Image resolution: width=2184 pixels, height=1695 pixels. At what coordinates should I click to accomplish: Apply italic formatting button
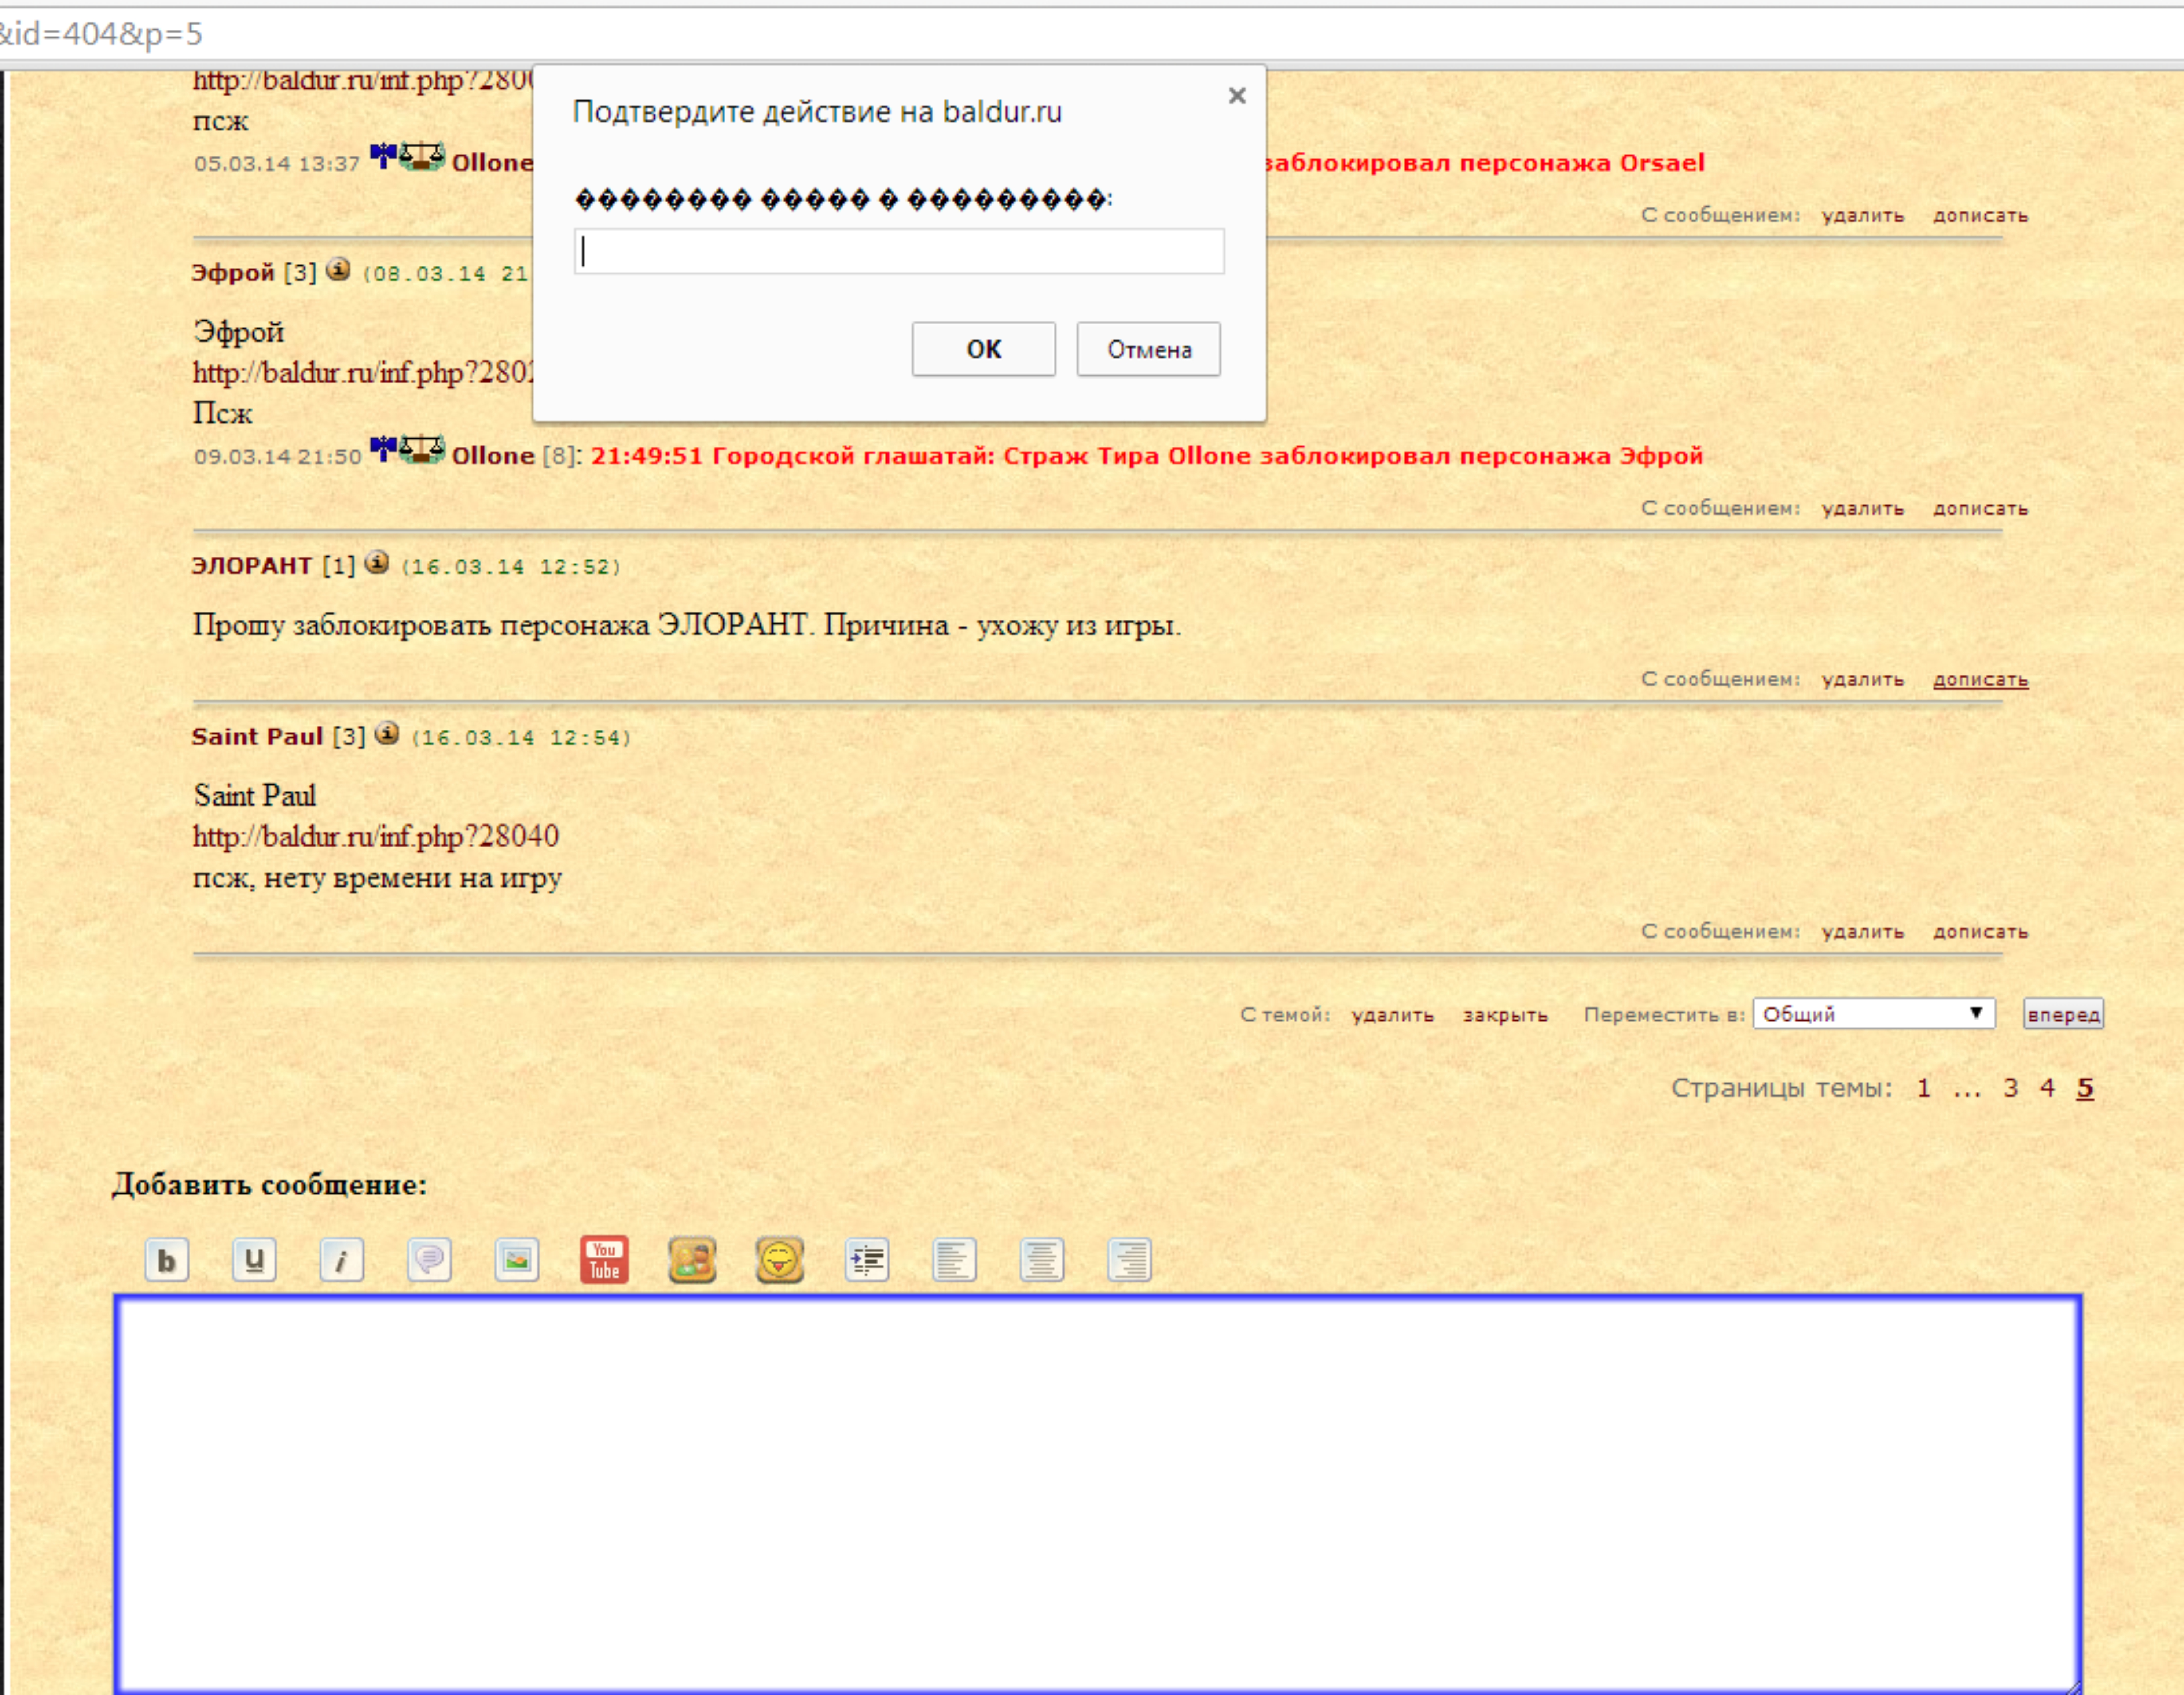point(342,1260)
